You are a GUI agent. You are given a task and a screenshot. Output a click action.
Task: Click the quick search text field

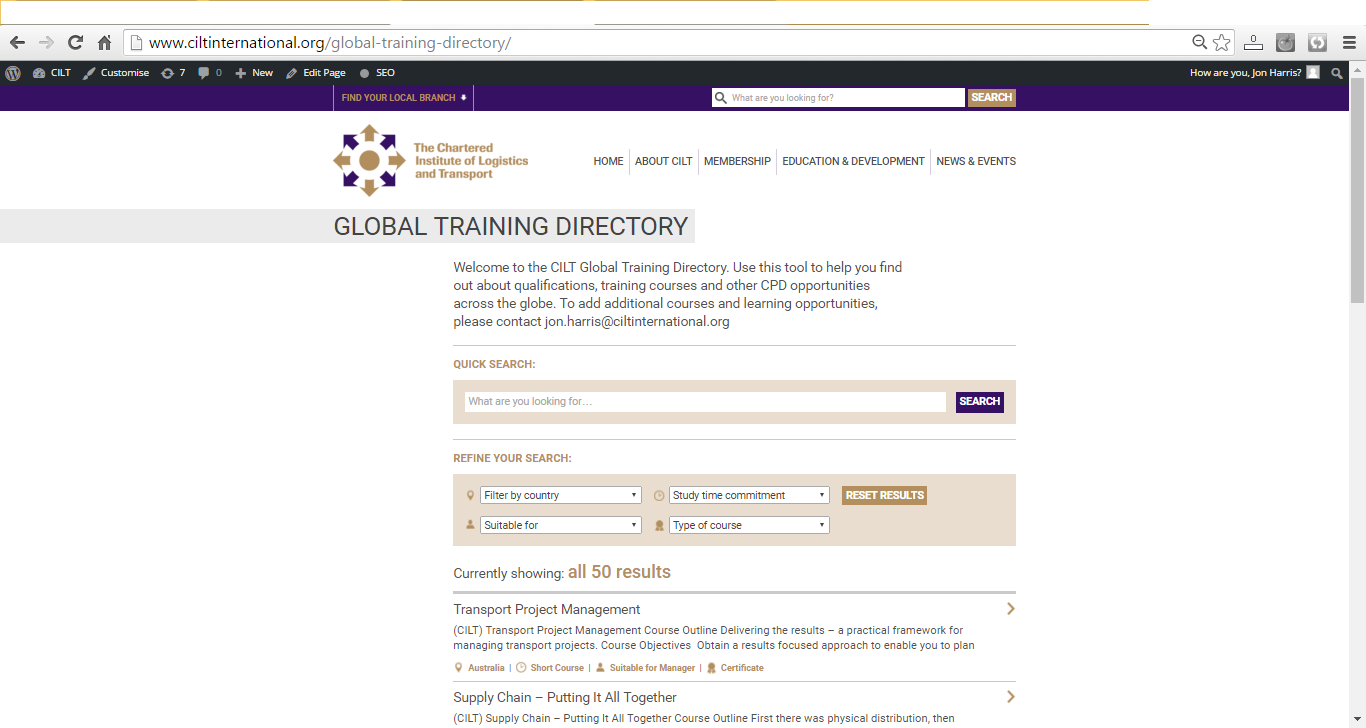[705, 401]
